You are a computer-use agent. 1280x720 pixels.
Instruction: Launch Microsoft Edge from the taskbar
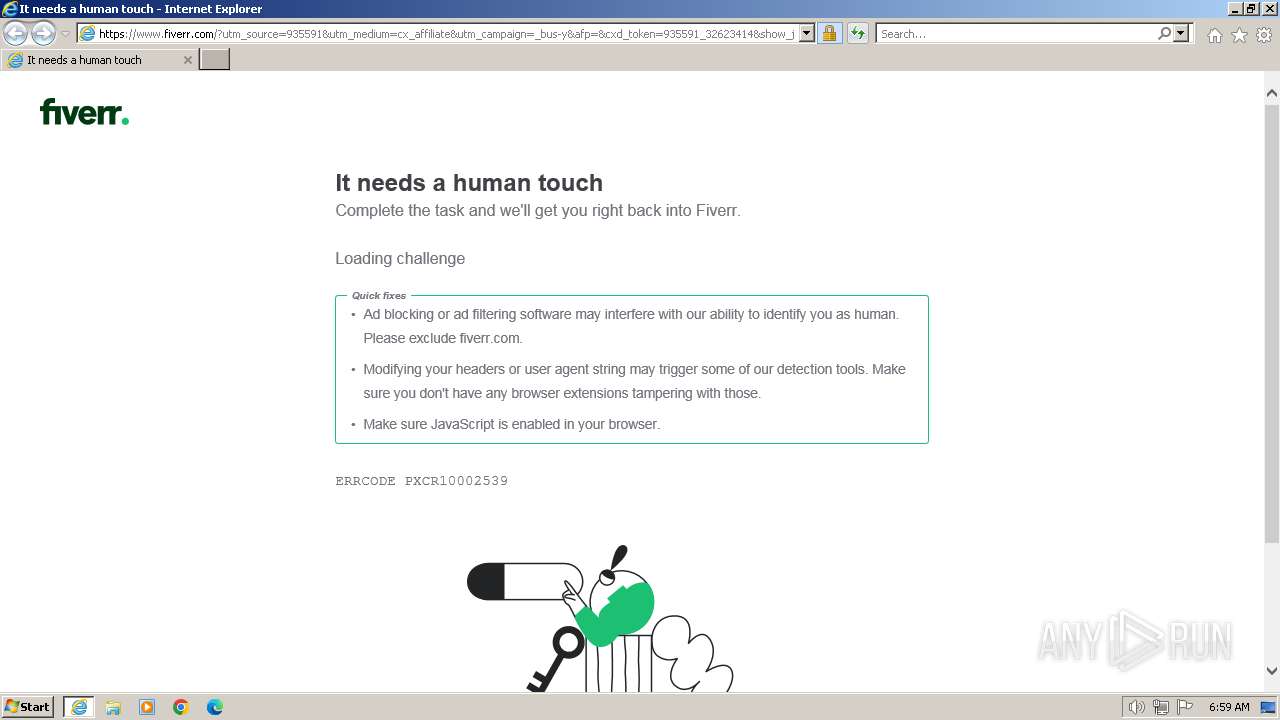[215, 707]
